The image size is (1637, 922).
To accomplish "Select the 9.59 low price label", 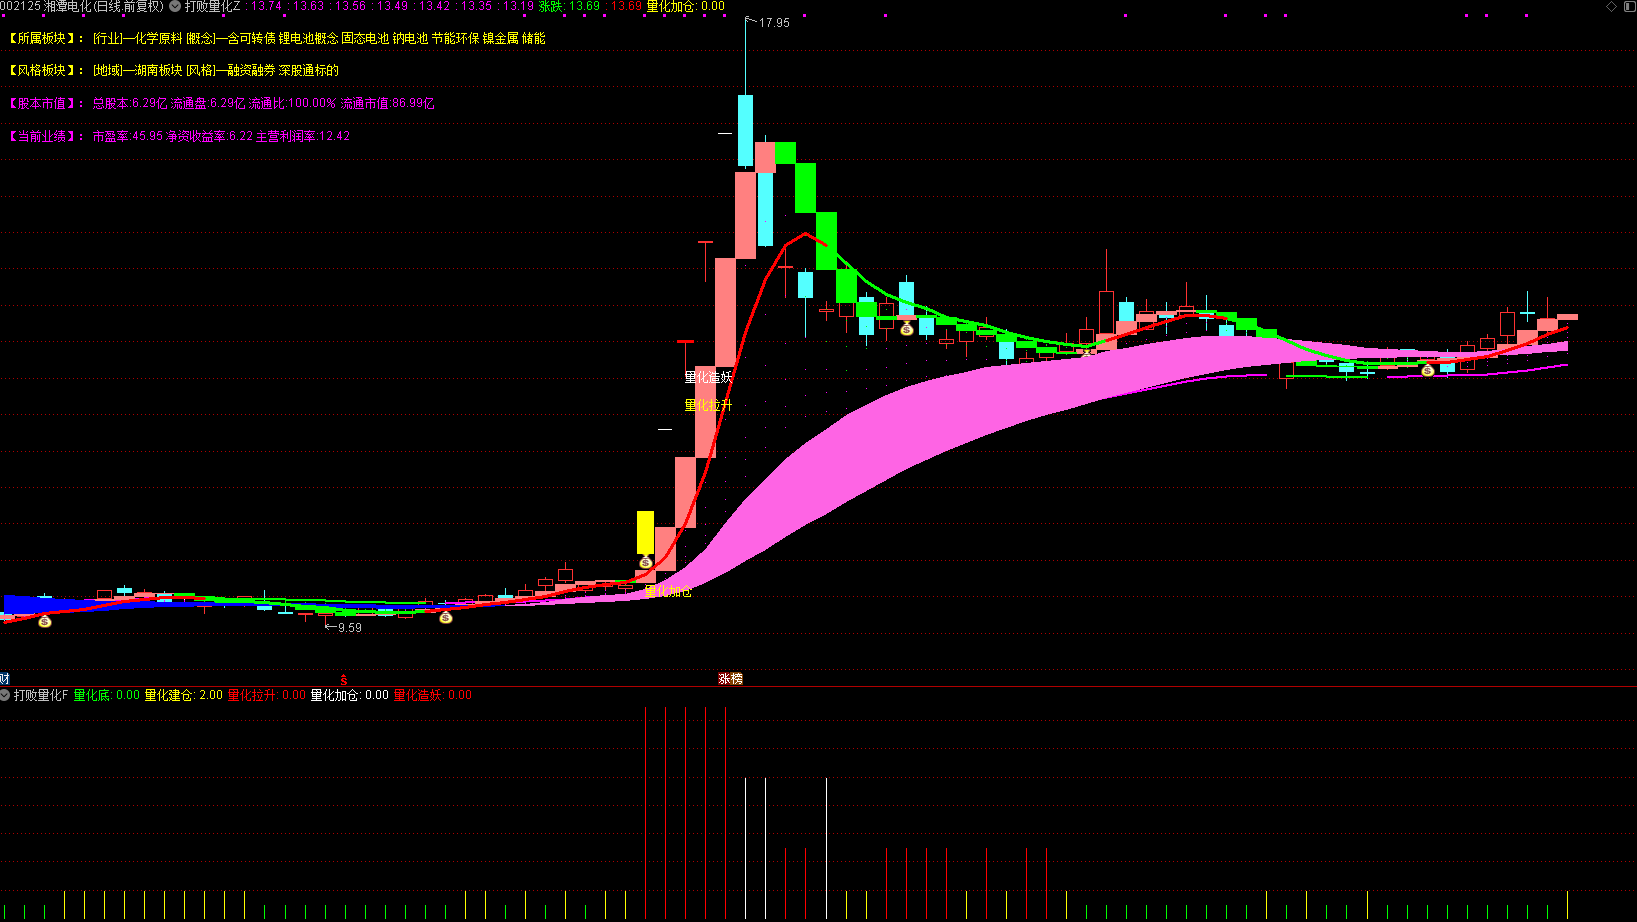I will click(350, 628).
